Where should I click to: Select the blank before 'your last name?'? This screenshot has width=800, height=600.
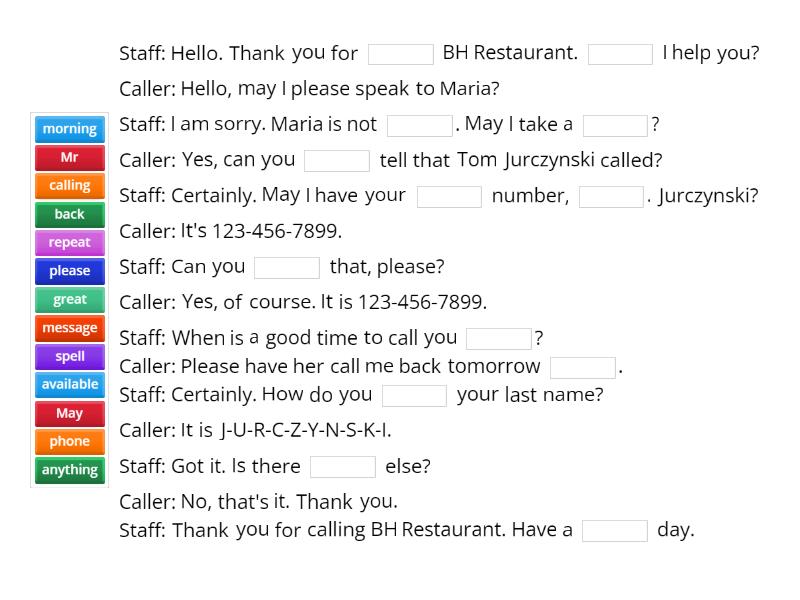click(414, 395)
